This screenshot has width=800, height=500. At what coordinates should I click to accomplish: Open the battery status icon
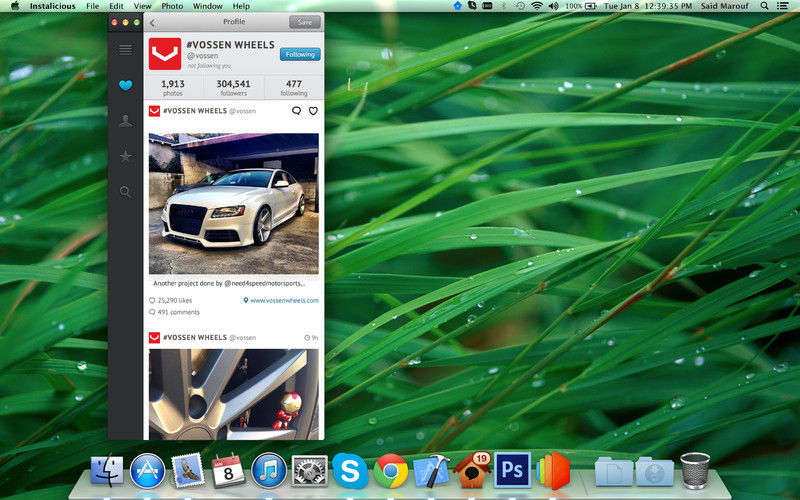point(591,6)
